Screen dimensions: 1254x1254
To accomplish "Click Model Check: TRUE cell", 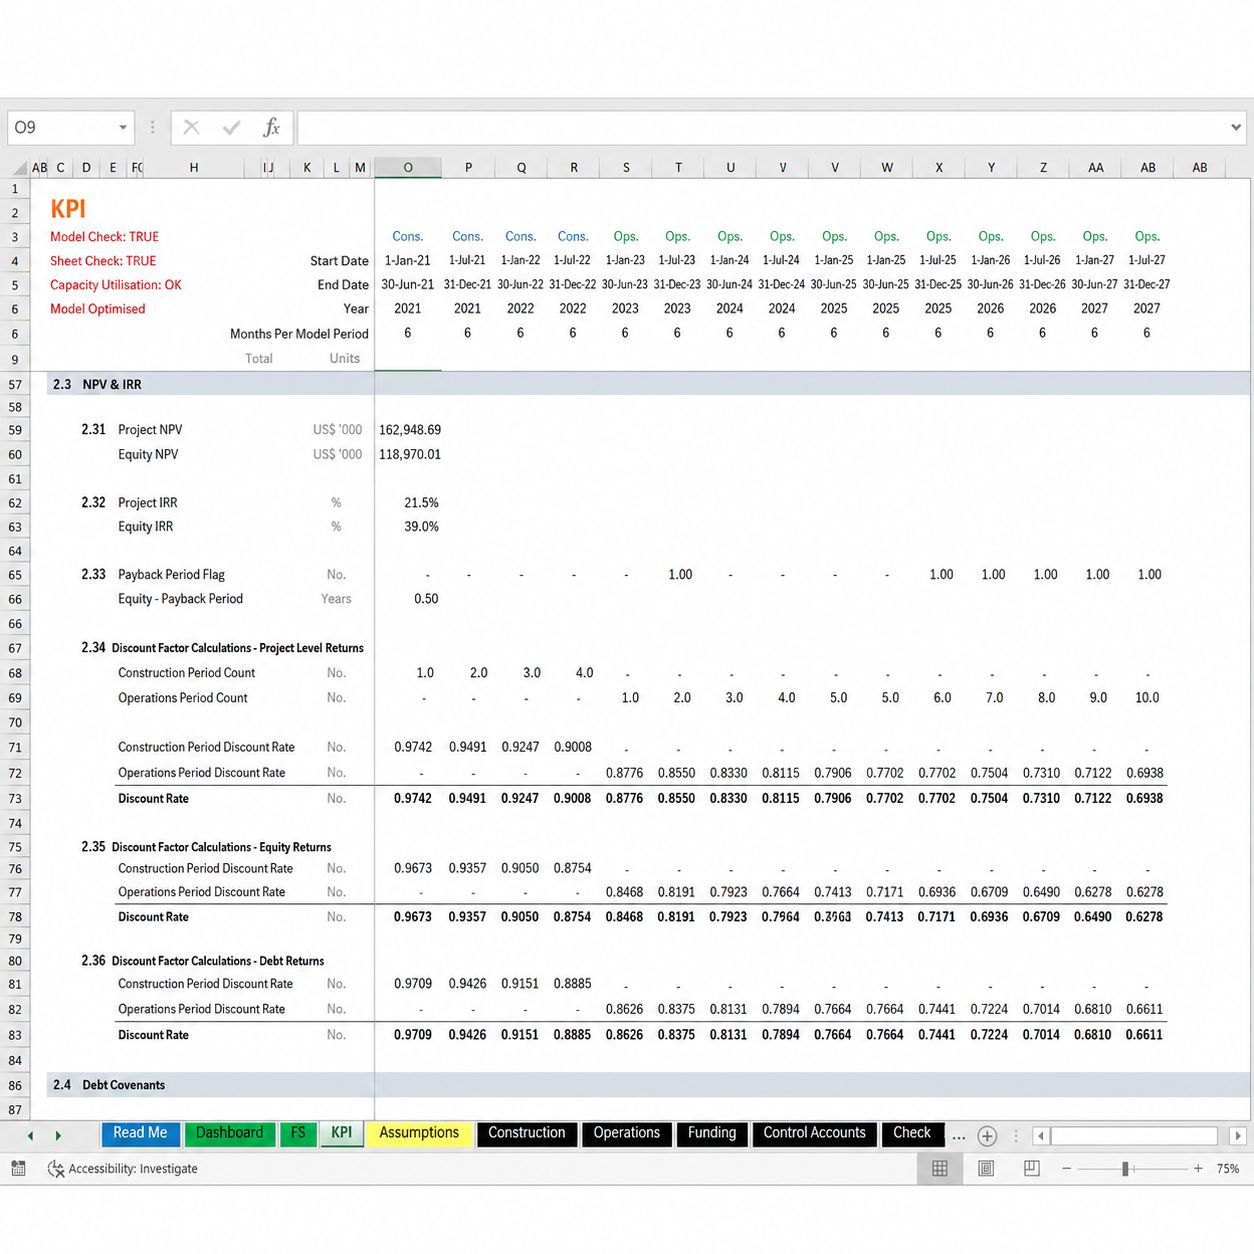I will coord(105,237).
